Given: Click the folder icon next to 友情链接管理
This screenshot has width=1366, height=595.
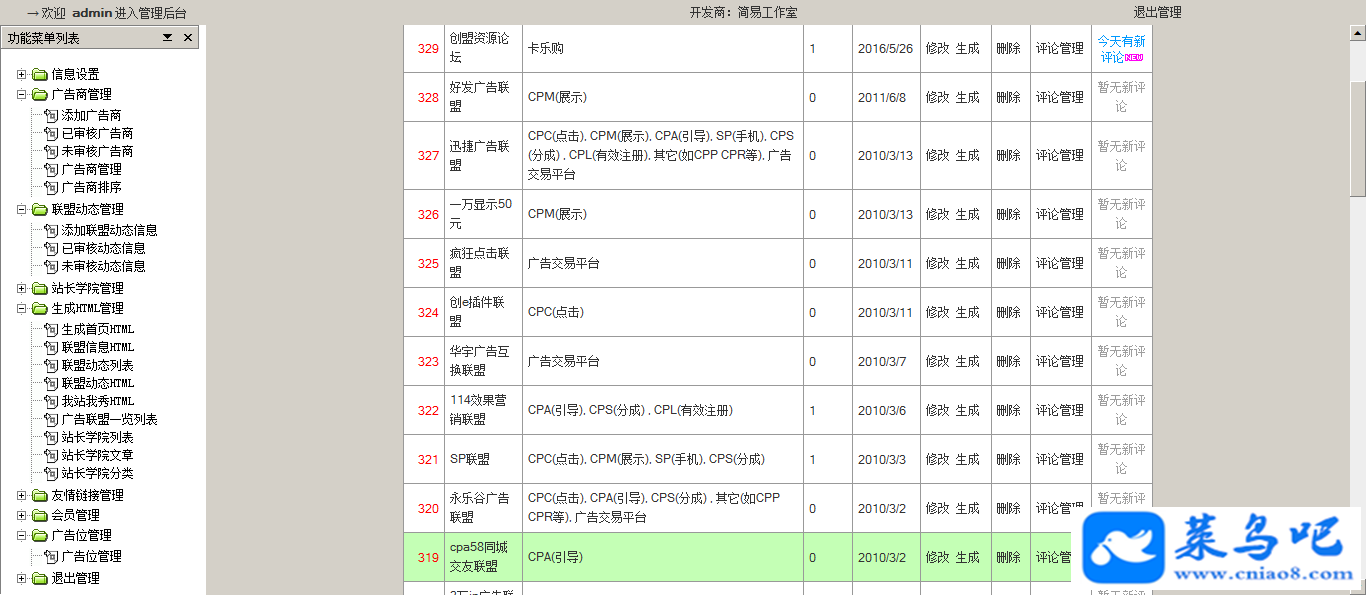Looking at the screenshot, I should [x=40, y=495].
